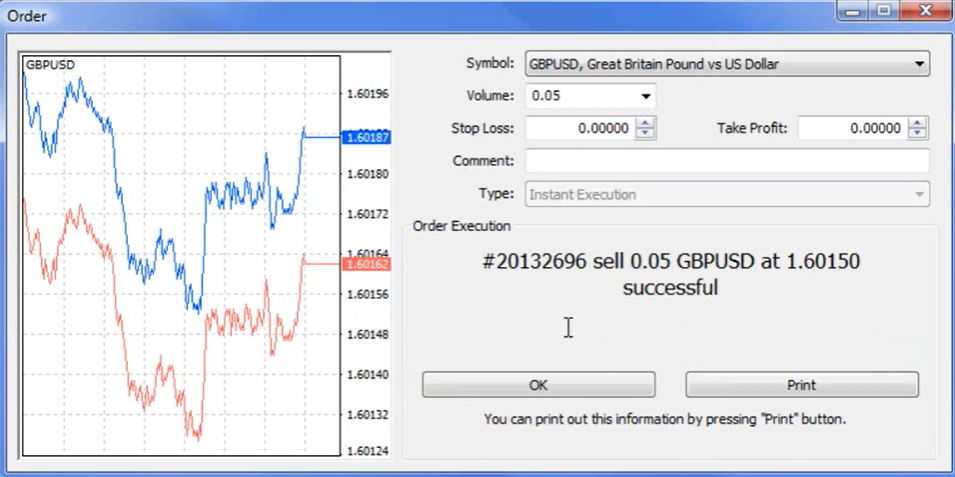955x477 pixels.
Task: Focus the Comment text field
Action: click(x=727, y=161)
